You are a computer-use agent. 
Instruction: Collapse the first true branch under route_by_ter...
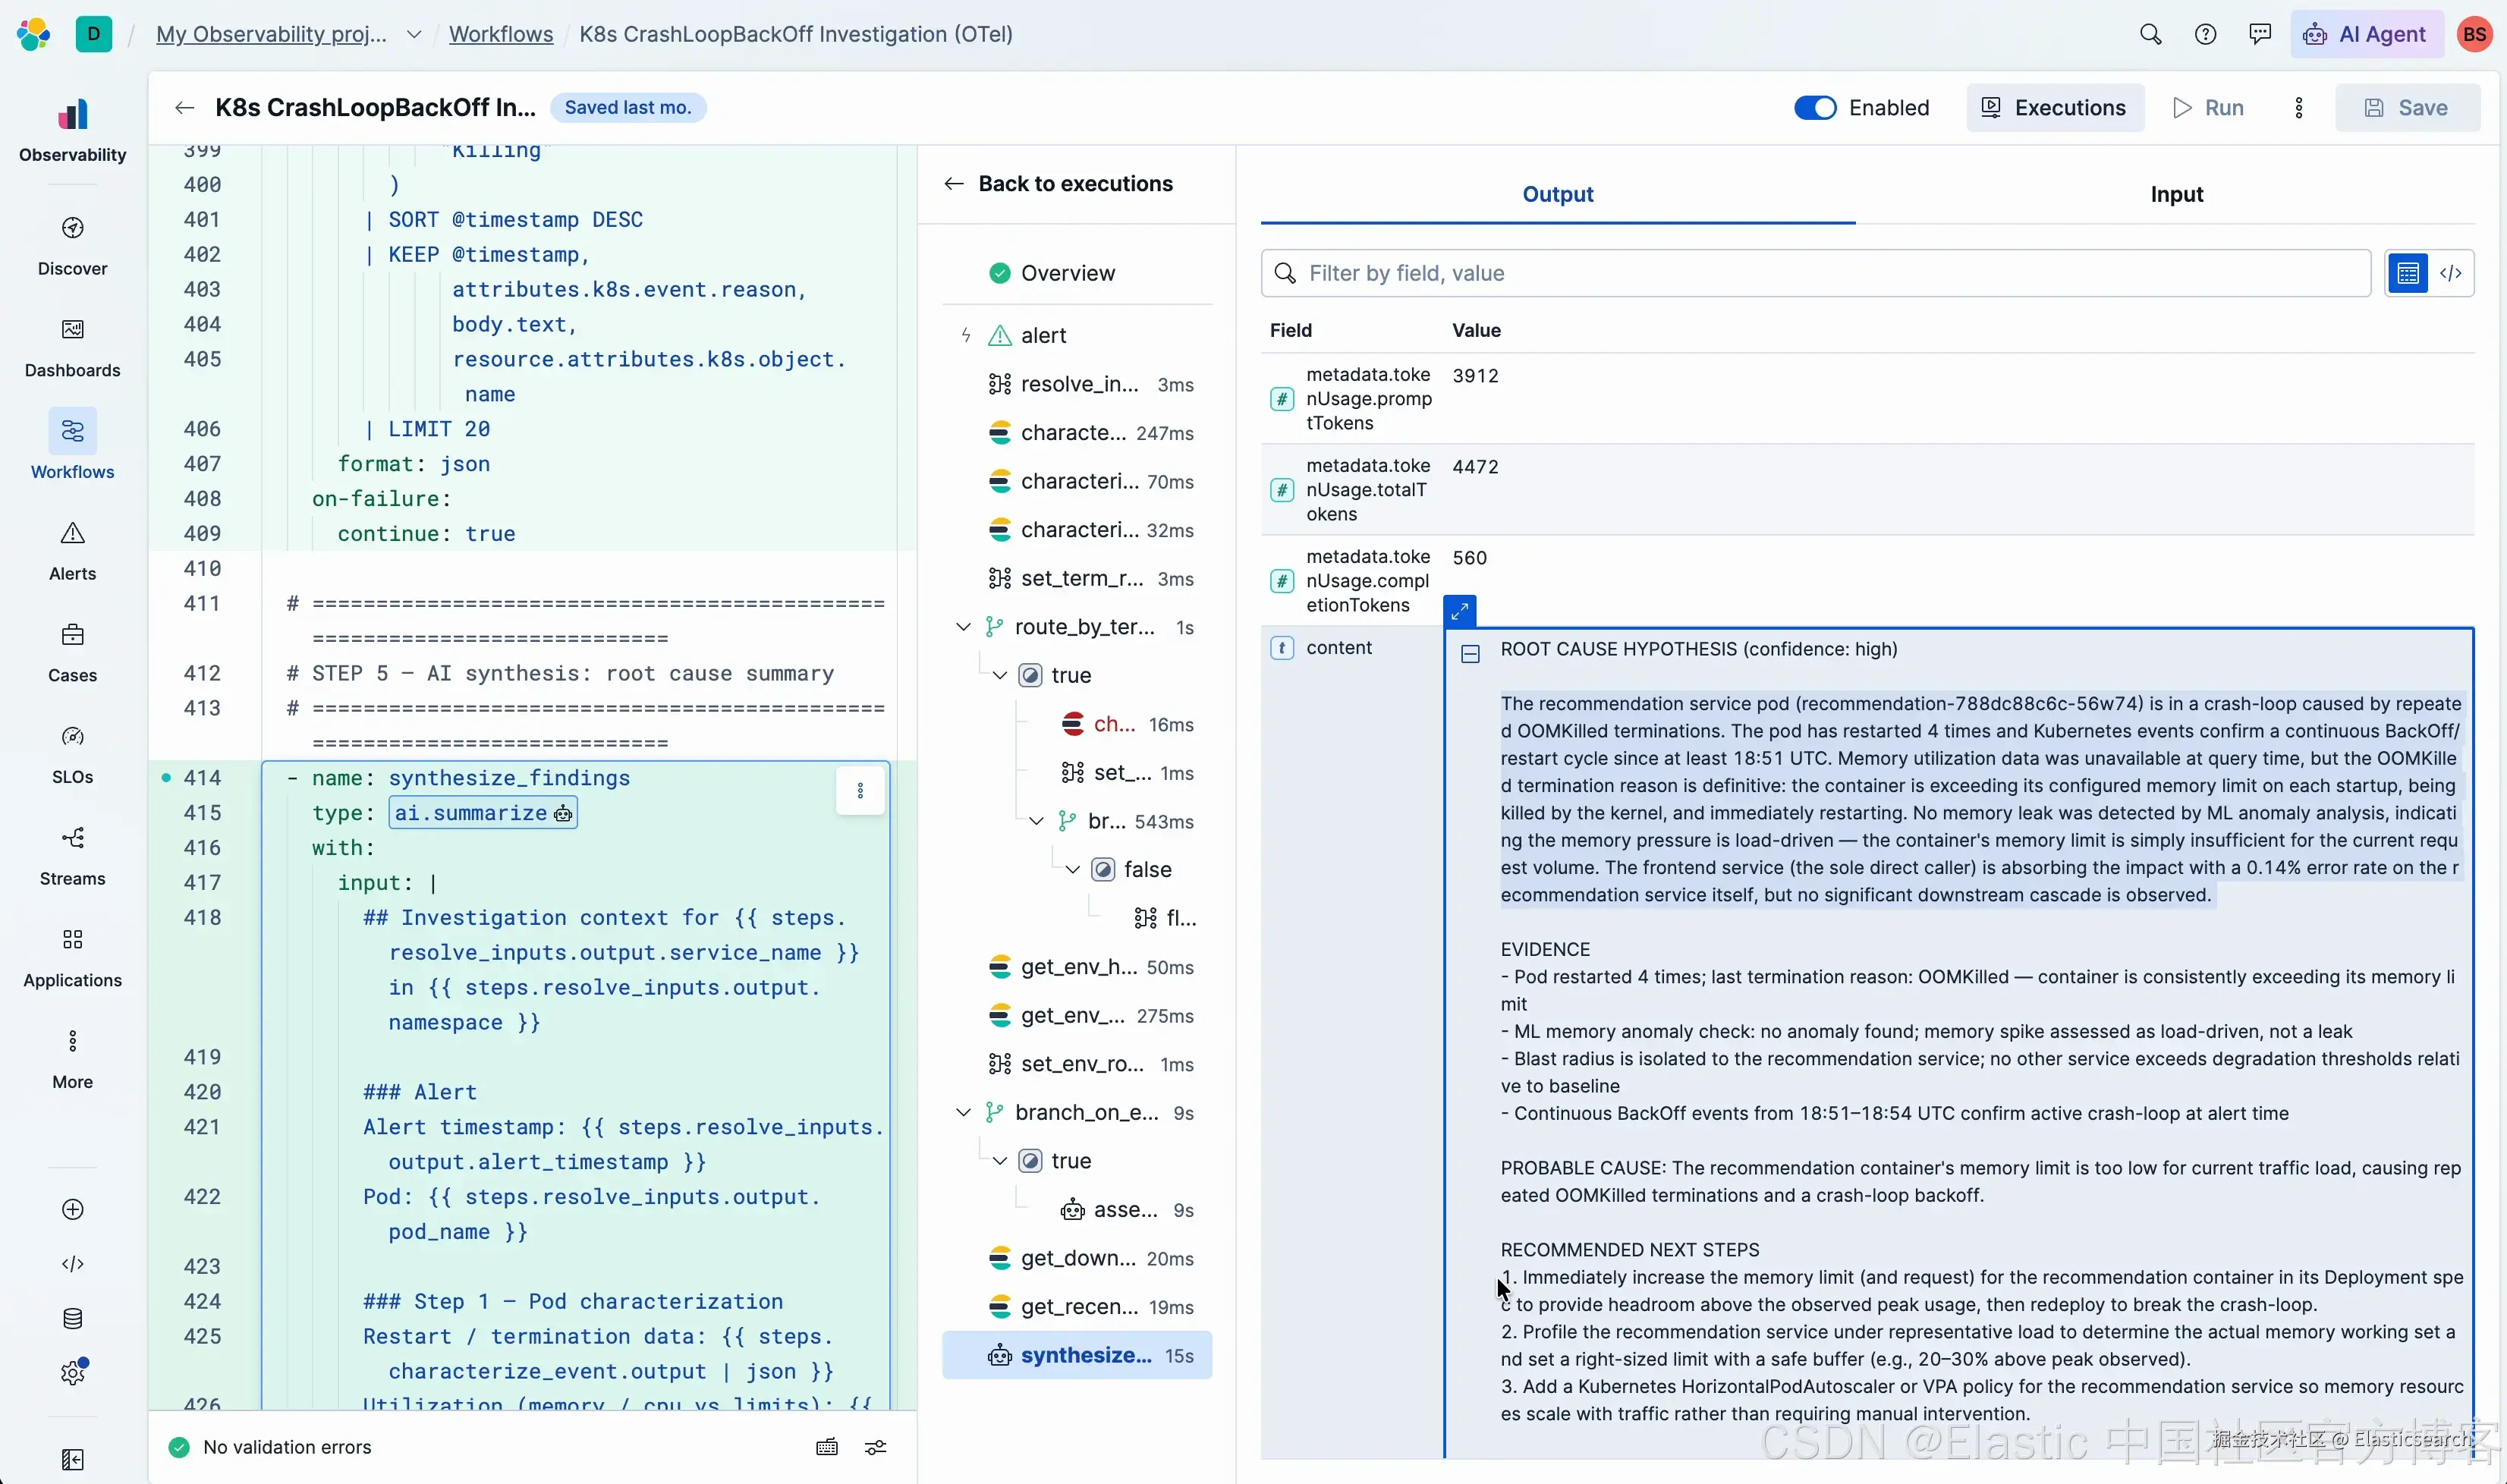click(x=1000, y=676)
